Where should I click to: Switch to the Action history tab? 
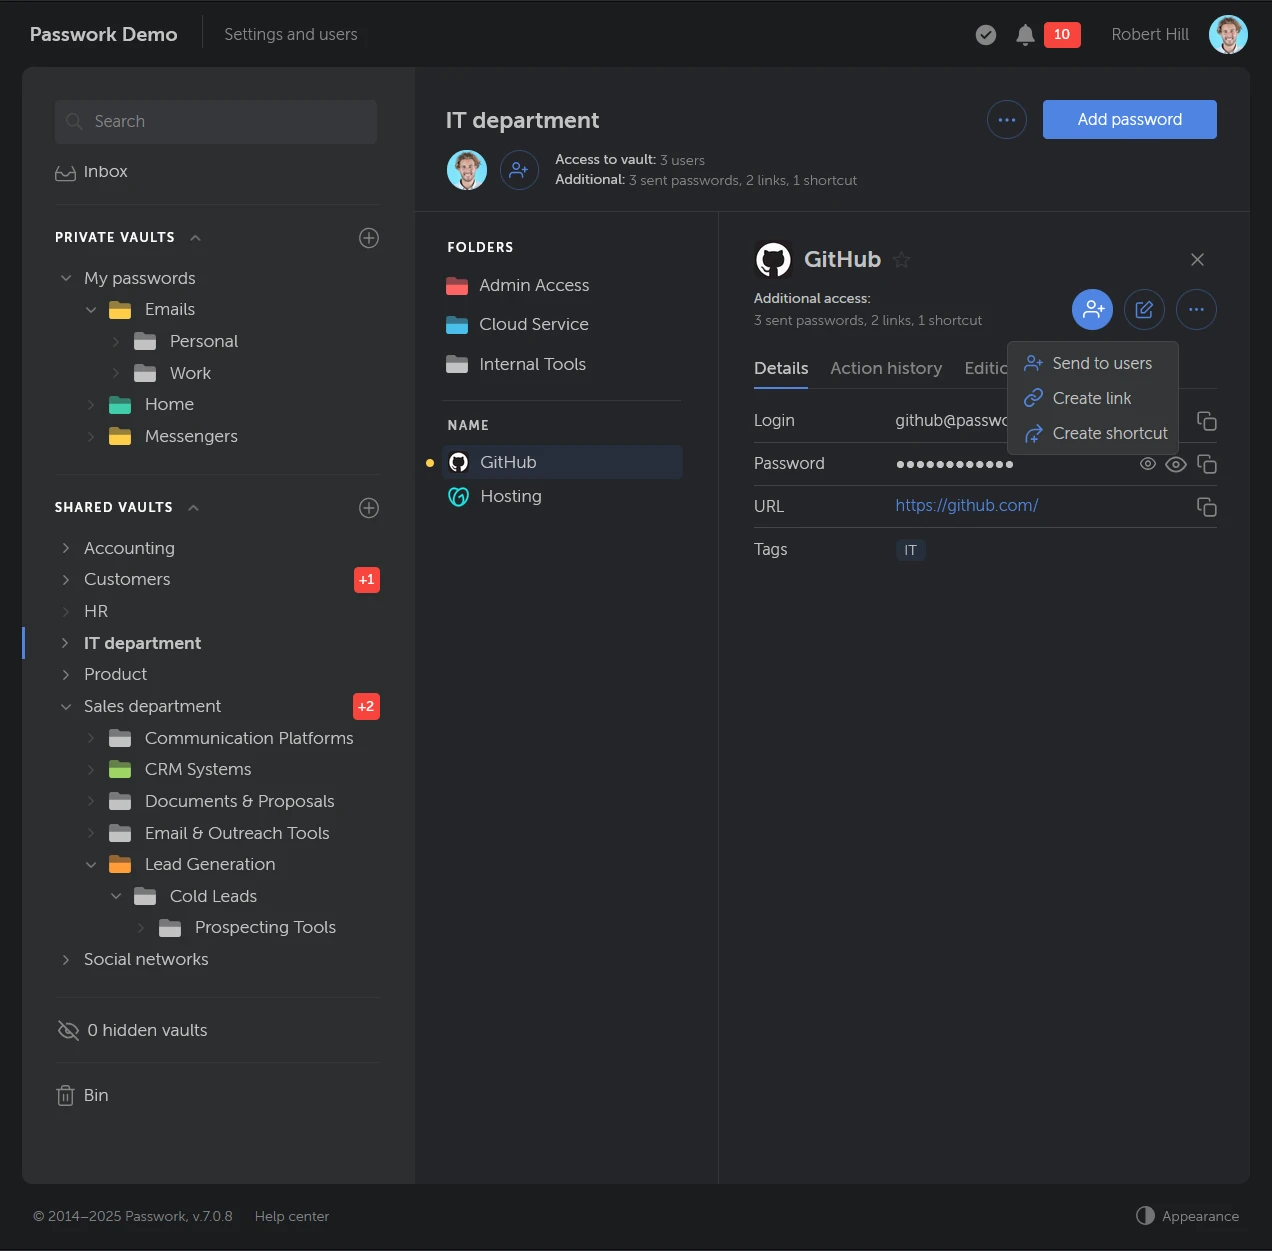tap(886, 368)
